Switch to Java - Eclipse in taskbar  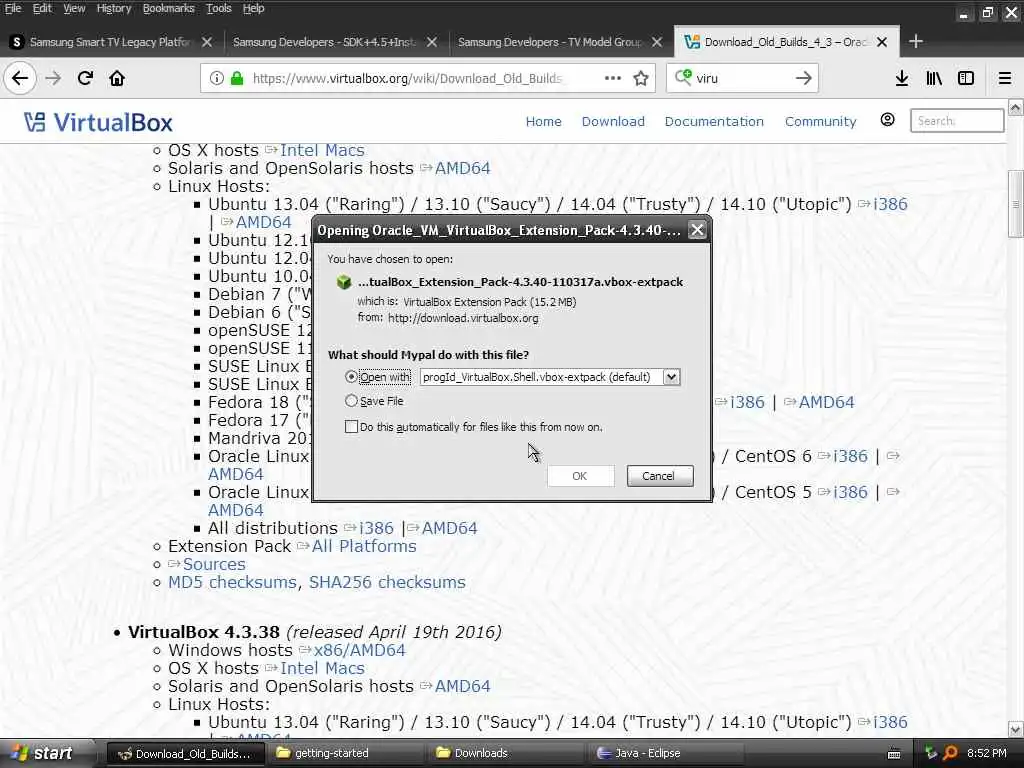[x=666, y=754]
